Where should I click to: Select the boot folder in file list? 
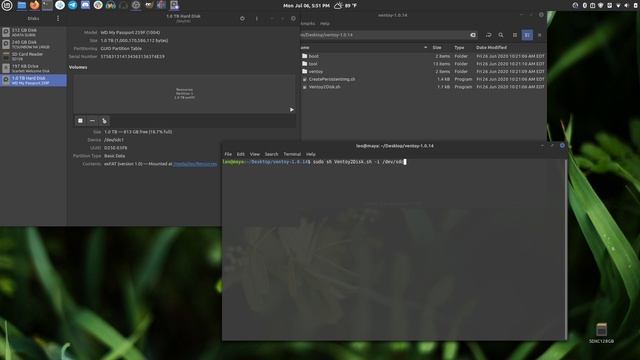click(x=313, y=56)
